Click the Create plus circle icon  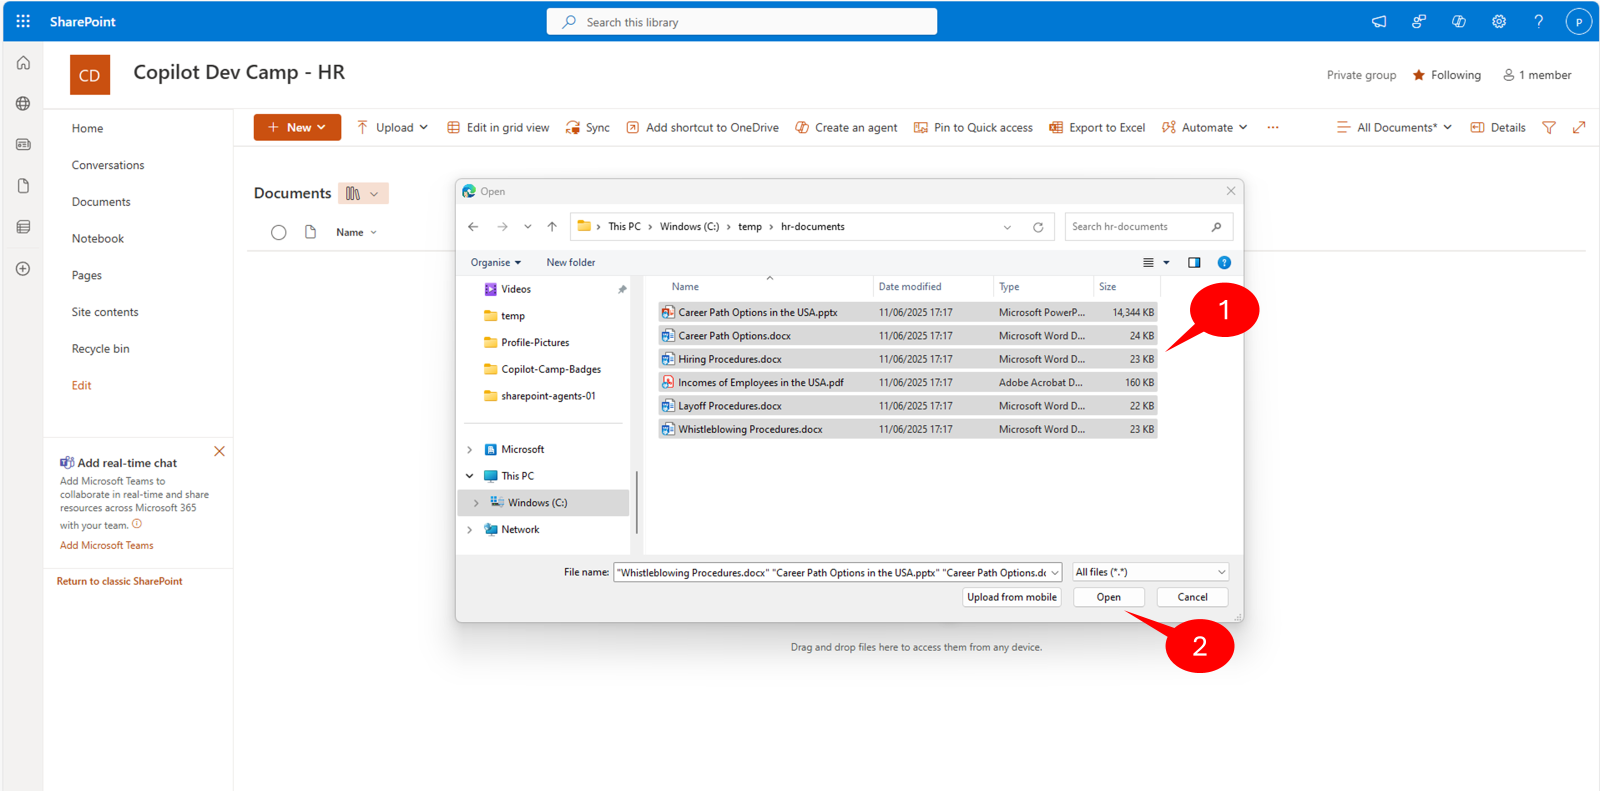tap(23, 269)
